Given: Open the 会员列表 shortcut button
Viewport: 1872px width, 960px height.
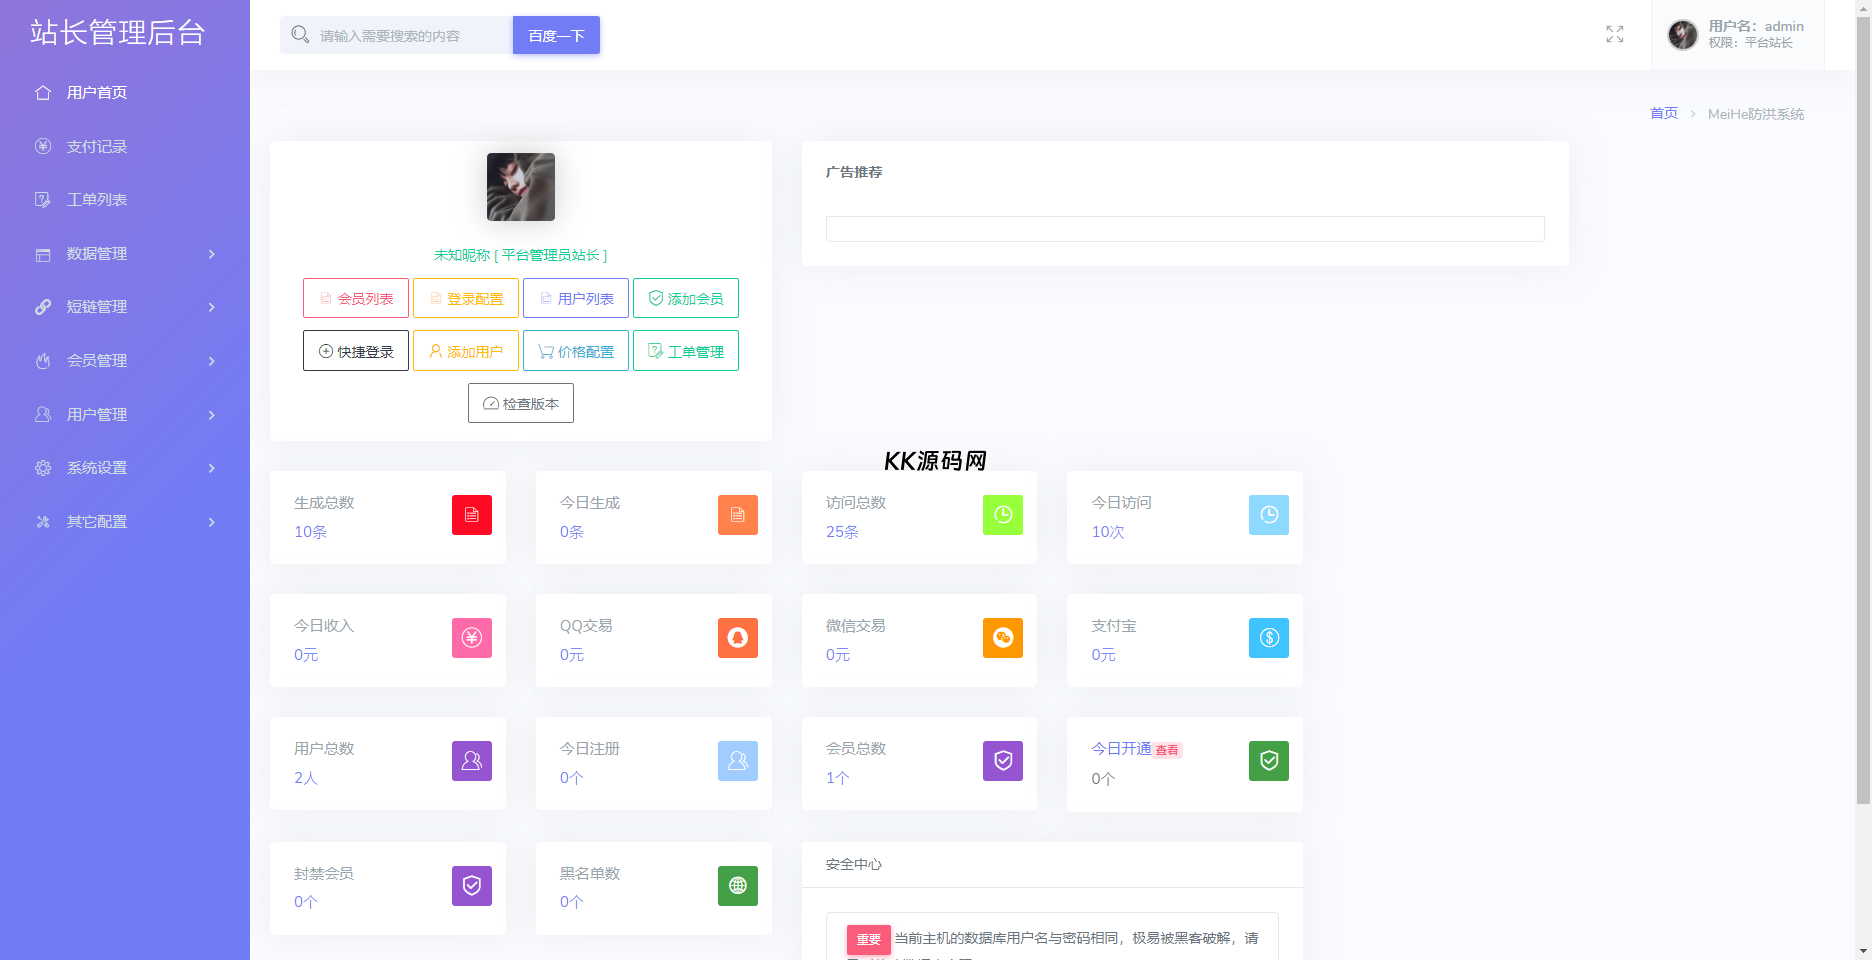Looking at the screenshot, I should (x=356, y=298).
